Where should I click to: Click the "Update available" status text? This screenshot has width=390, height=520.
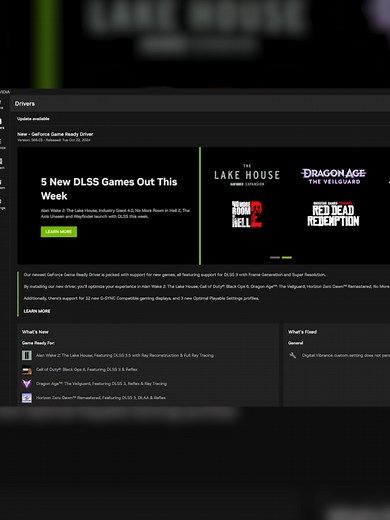pyautogui.click(x=33, y=119)
